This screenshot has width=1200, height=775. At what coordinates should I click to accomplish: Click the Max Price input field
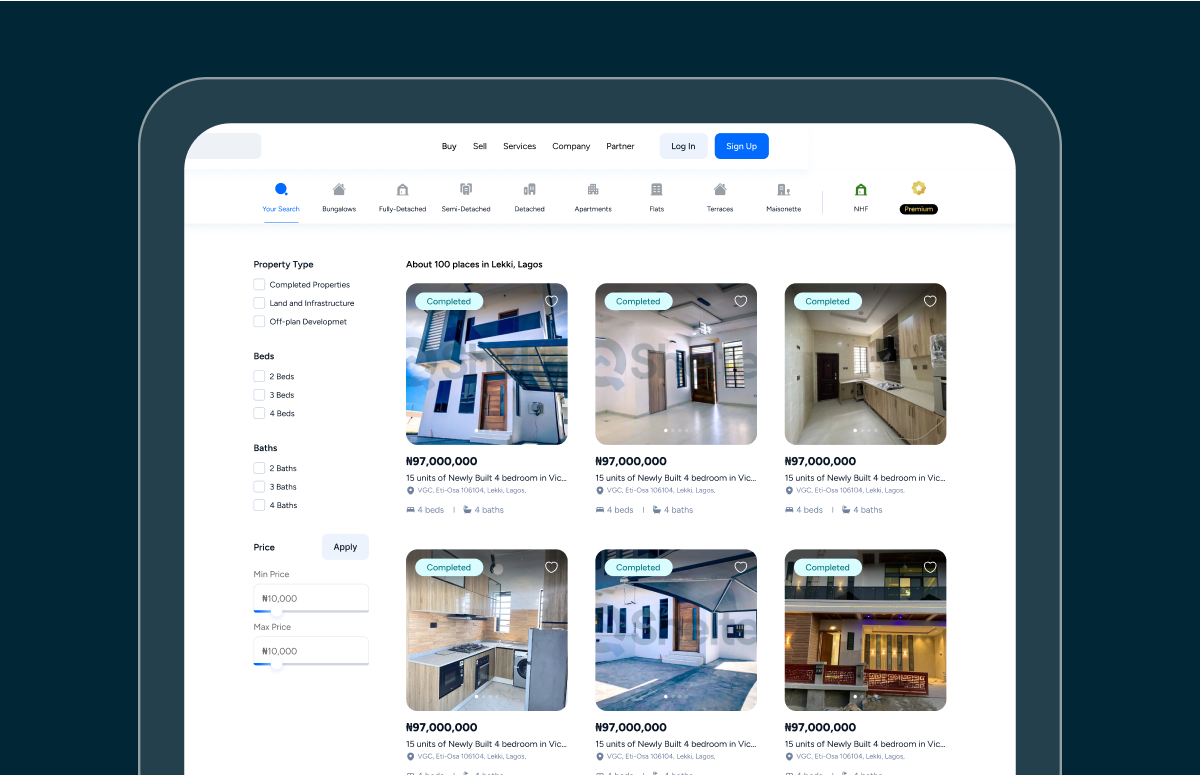(x=311, y=651)
